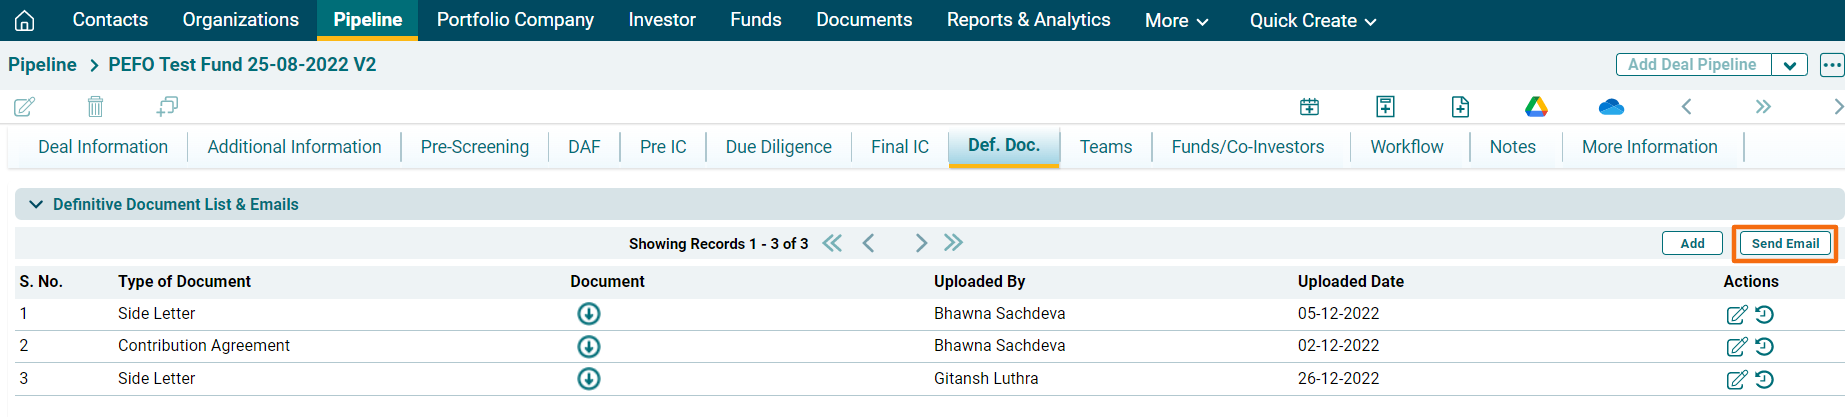The width and height of the screenshot is (1845, 417).
Task: Click the Add document button
Action: click(x=1692, y=243)
